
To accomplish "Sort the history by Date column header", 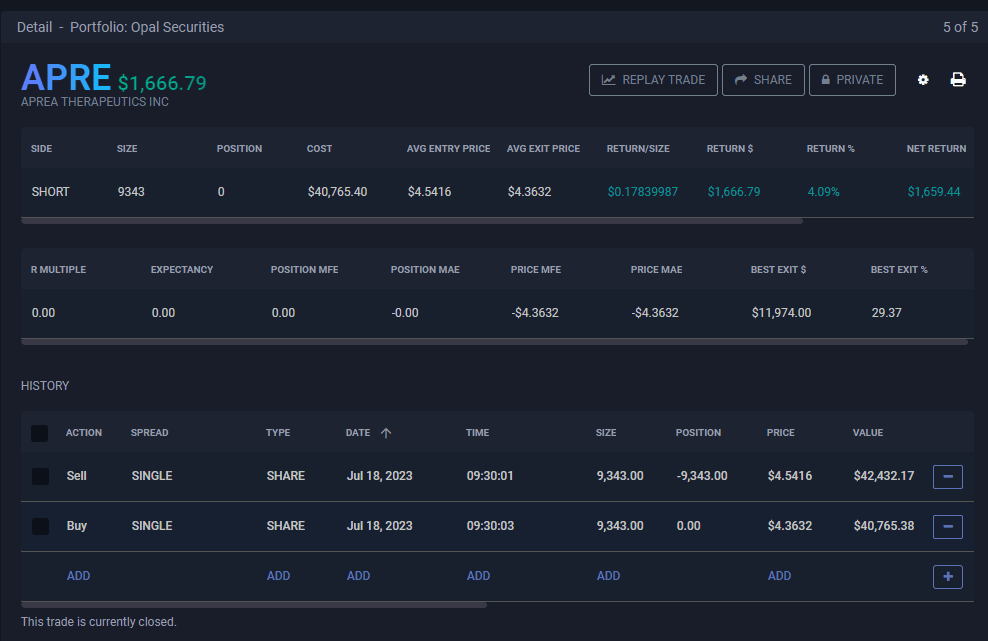I will click(x=358, y=433).
